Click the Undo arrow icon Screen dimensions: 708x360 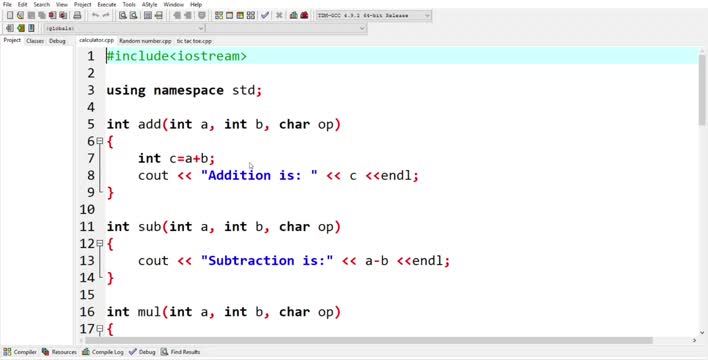[95, 15]
